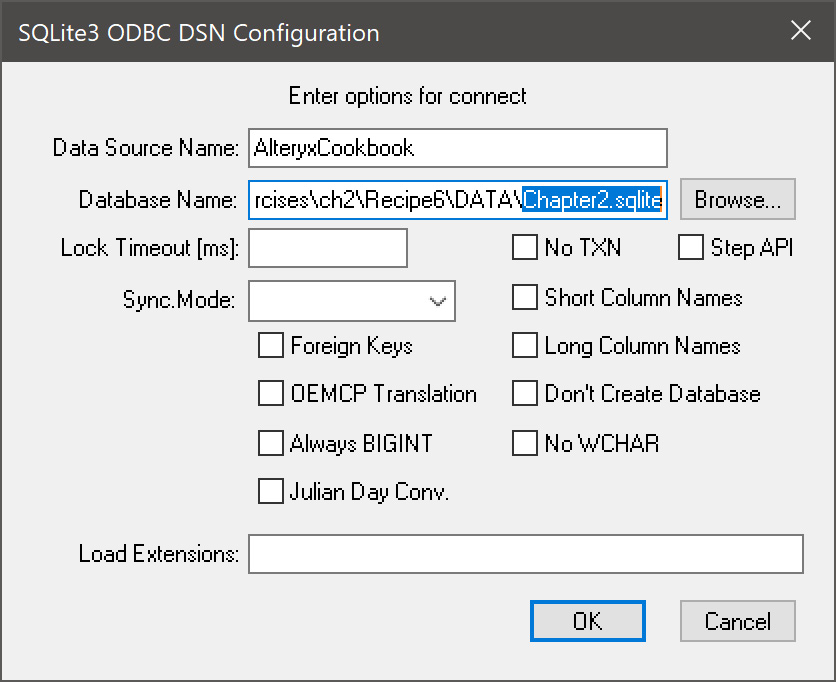Click the 'Database Name:' label

[158, 200]
